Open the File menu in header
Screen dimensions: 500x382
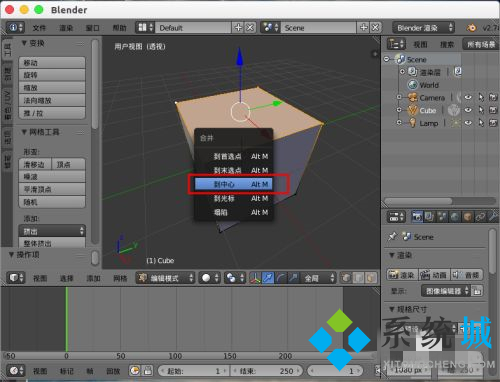[39, 28]
